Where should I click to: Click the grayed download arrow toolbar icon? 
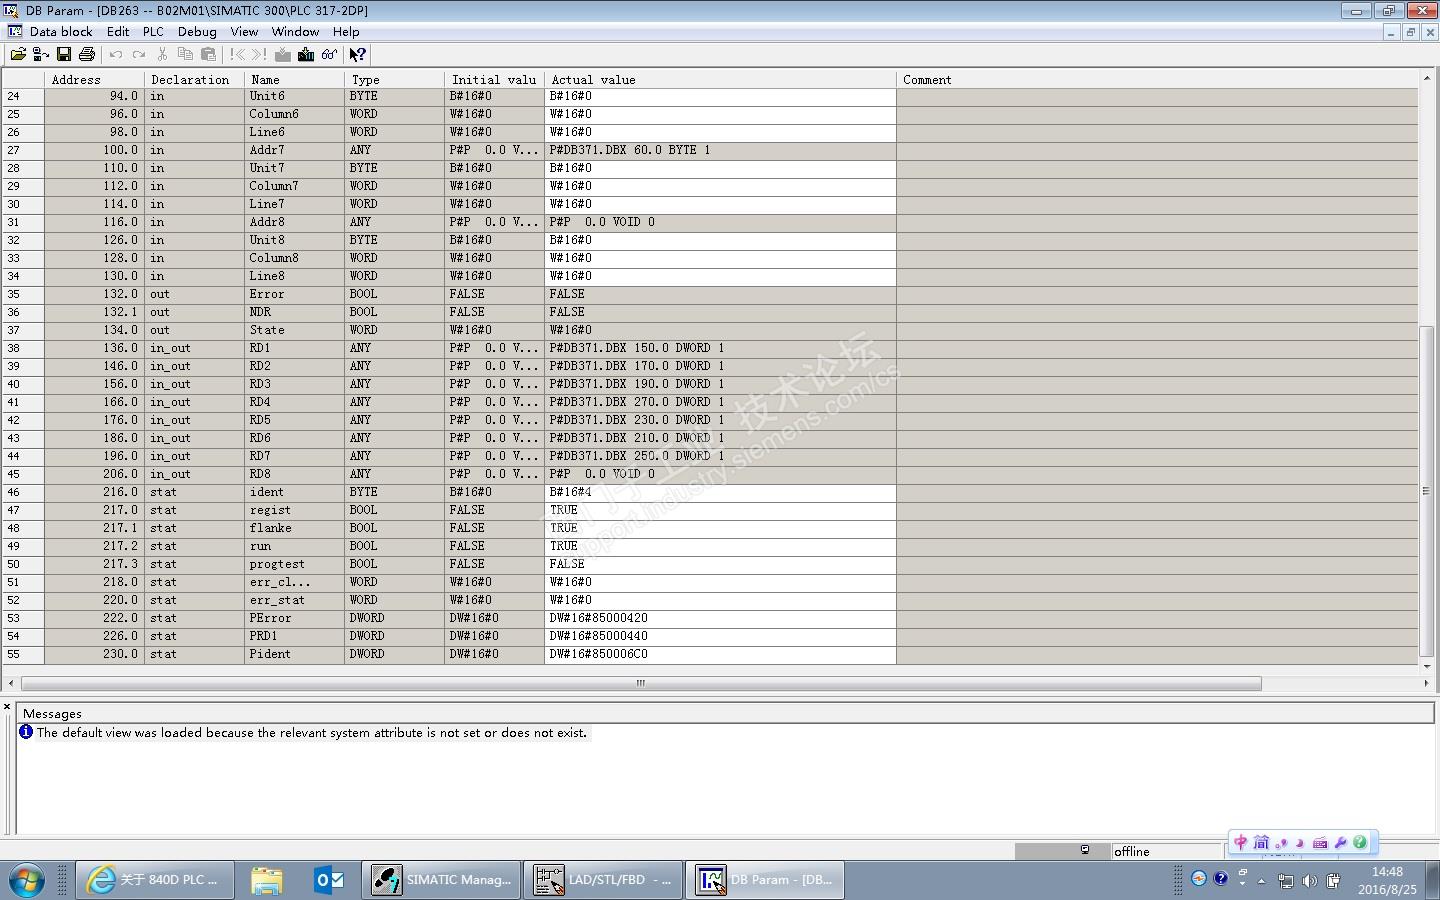click(x=283, y=54)
